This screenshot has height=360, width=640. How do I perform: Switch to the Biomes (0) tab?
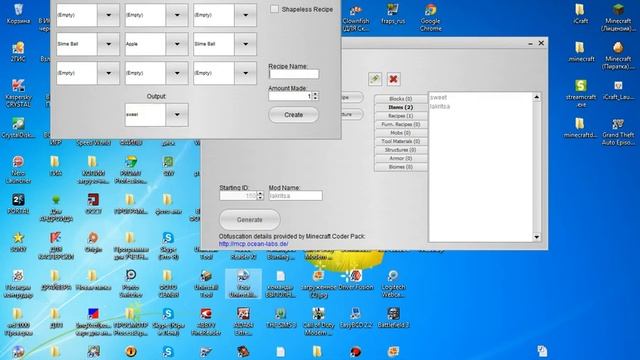click(400, 167)
